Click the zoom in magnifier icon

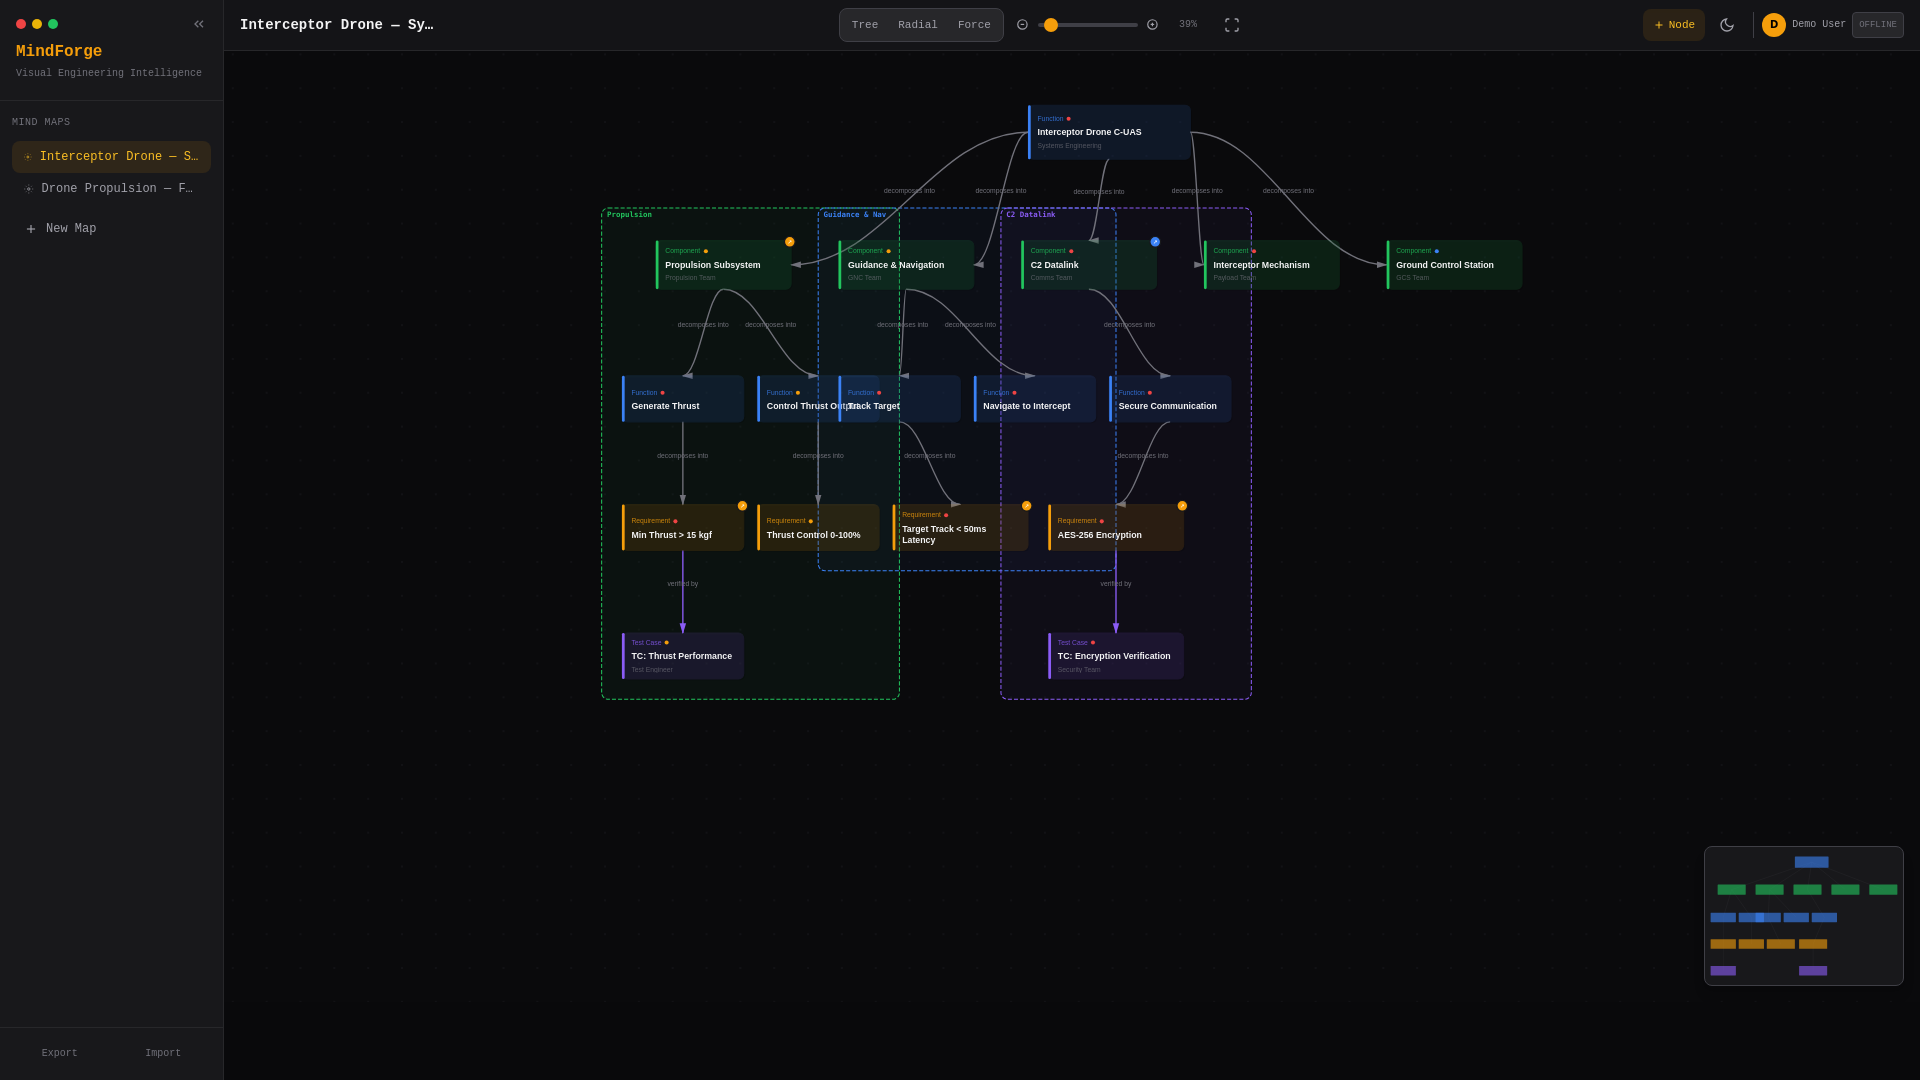(x=1152, y=25)
